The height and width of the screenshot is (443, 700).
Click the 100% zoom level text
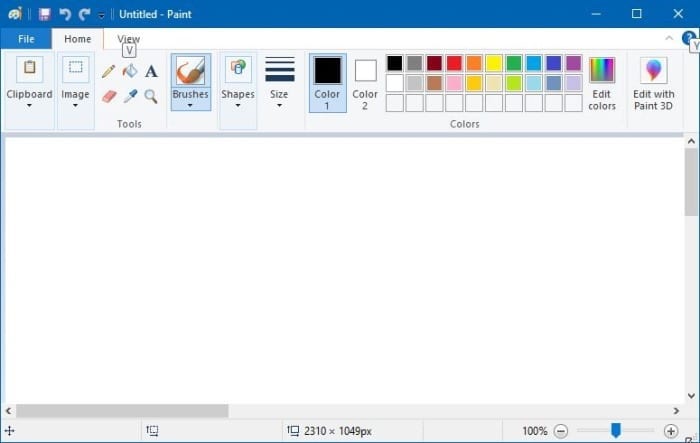click(535, 431)
